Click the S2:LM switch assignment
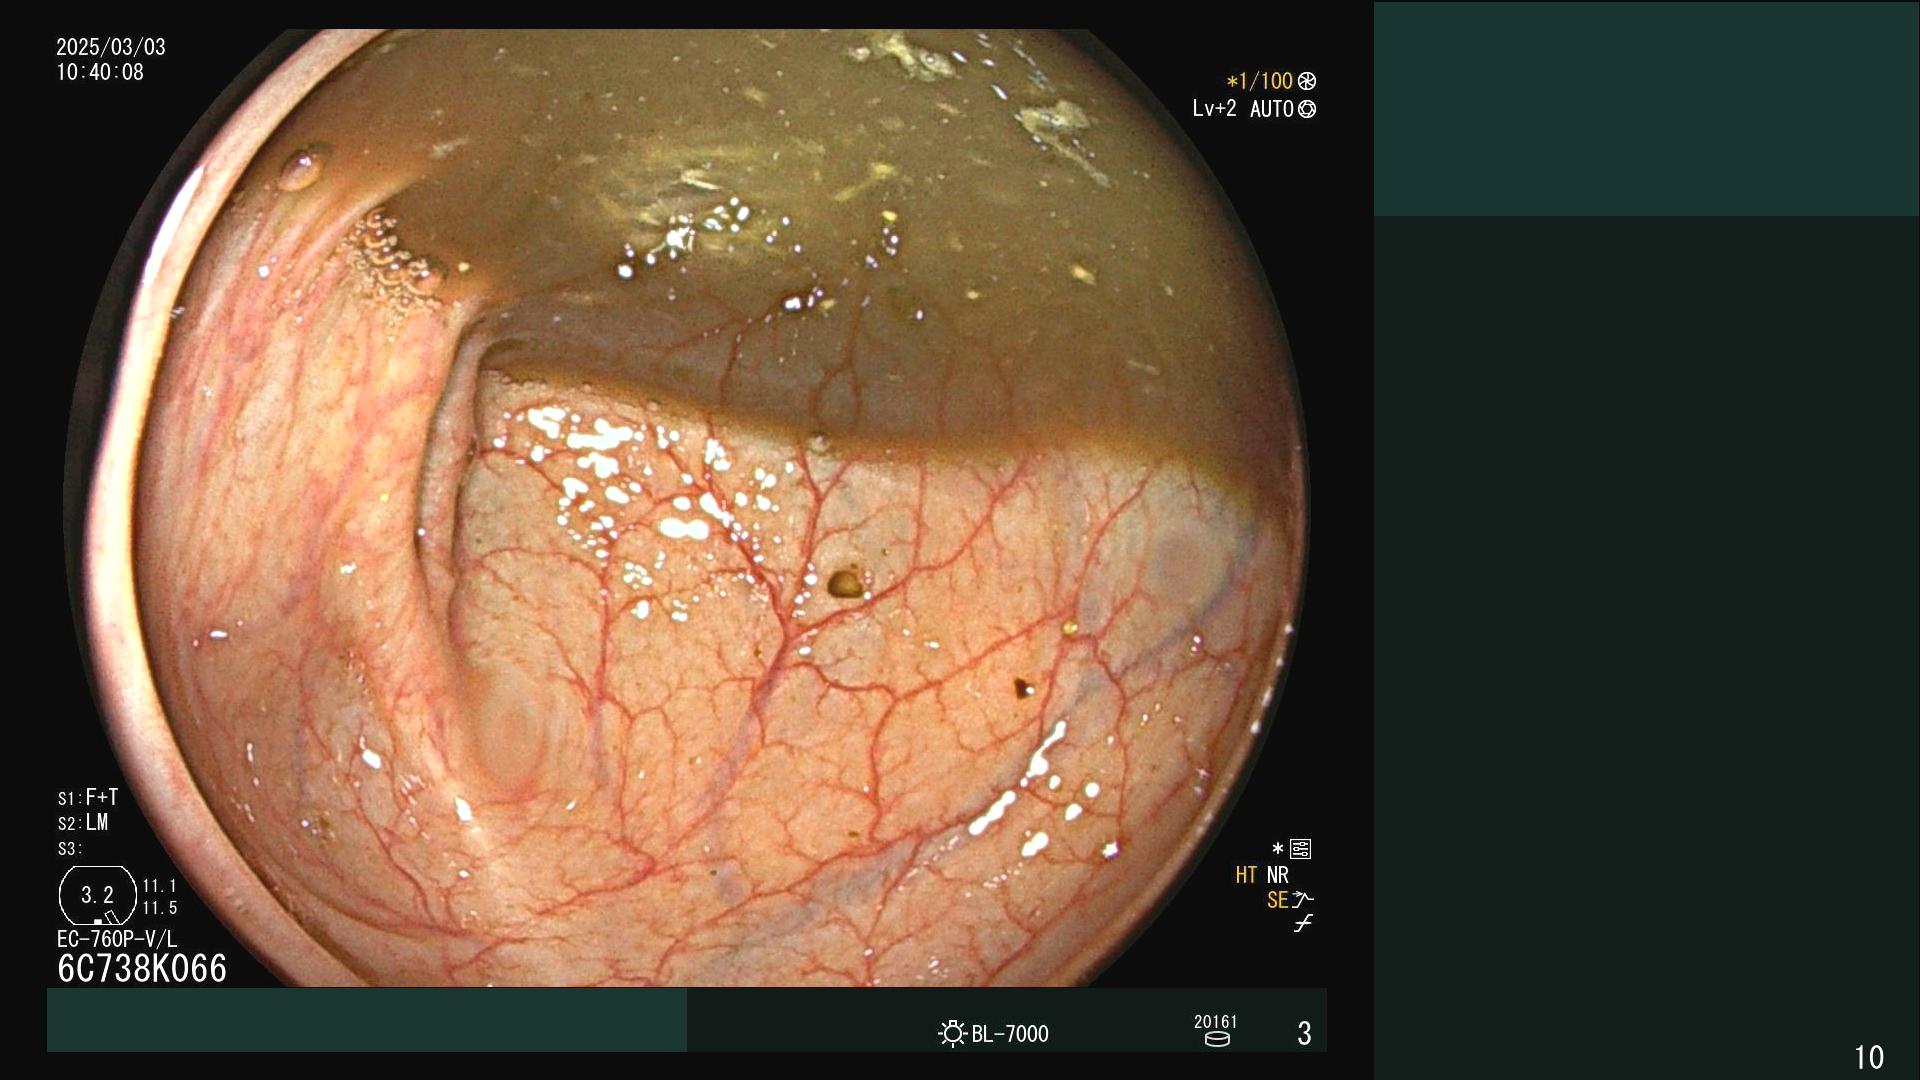Screen dimensions: 1920x1080 (83, 823)
